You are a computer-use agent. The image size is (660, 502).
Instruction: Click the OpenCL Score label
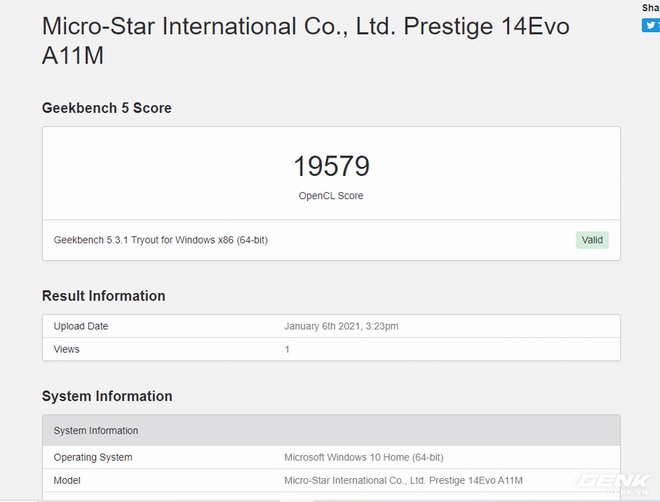(331, 196)
